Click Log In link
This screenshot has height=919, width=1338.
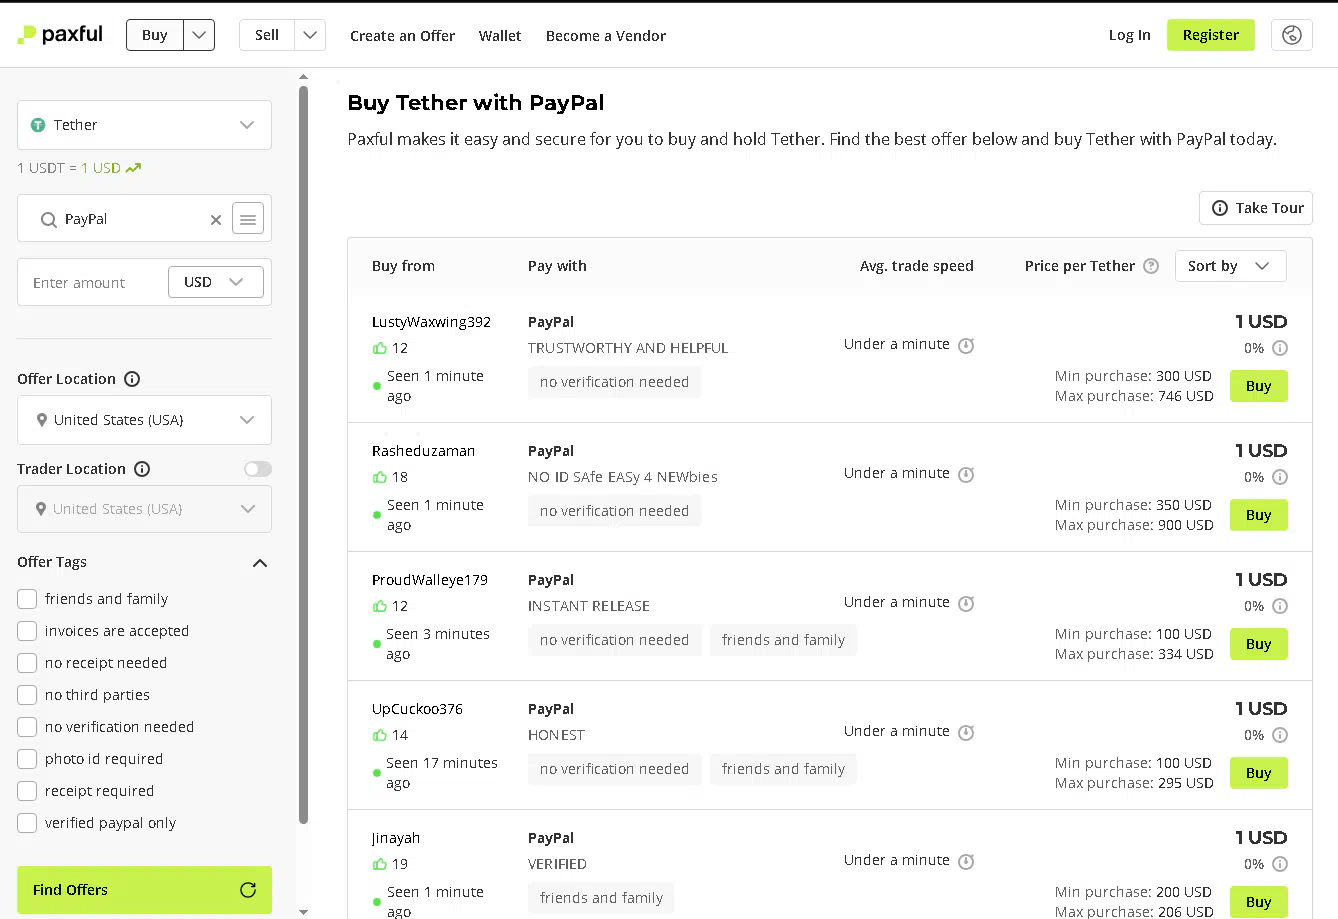(x=1129, y=35)
